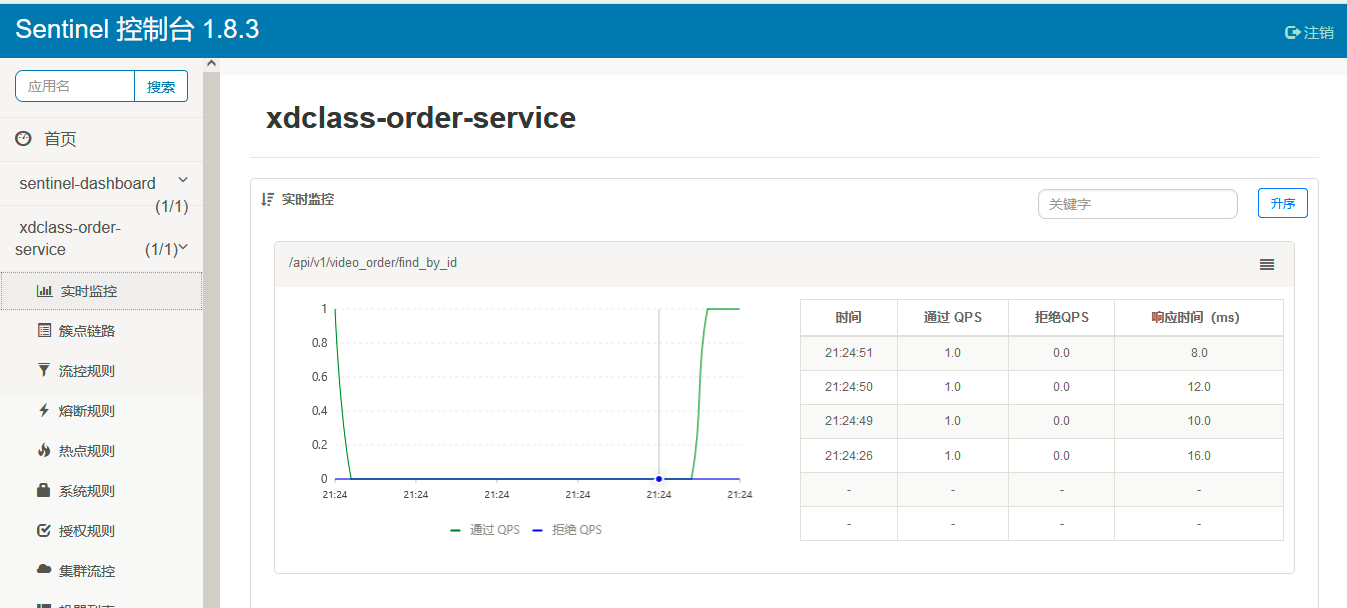
Task: Click the 10.0 response time cell
Action: click(x=1198, y=420)
